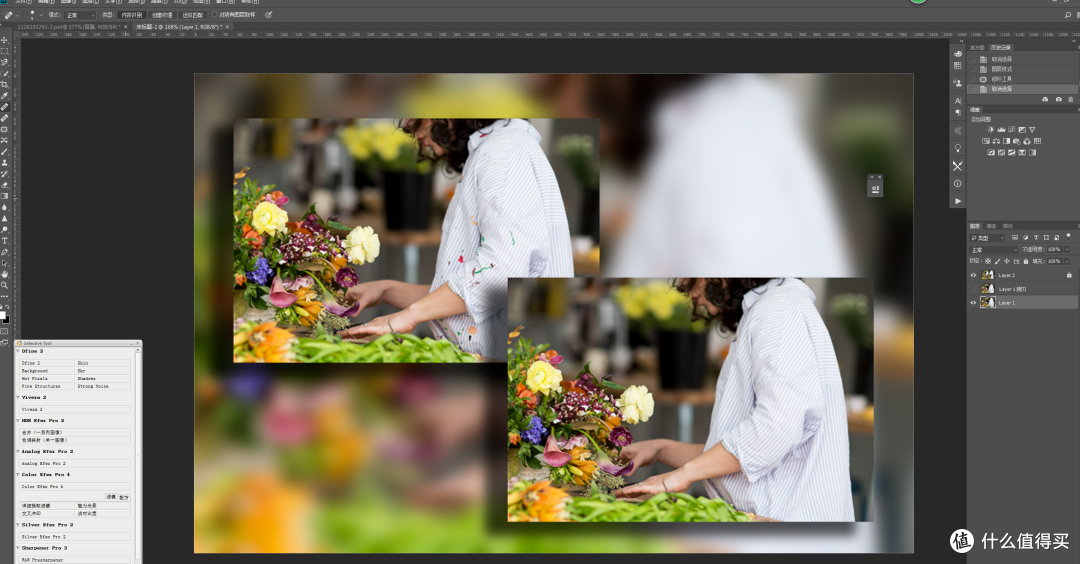This screenshot has width=1080, height=564.
Task: Select the Crop tool
Action: click(x=4, y=84)
